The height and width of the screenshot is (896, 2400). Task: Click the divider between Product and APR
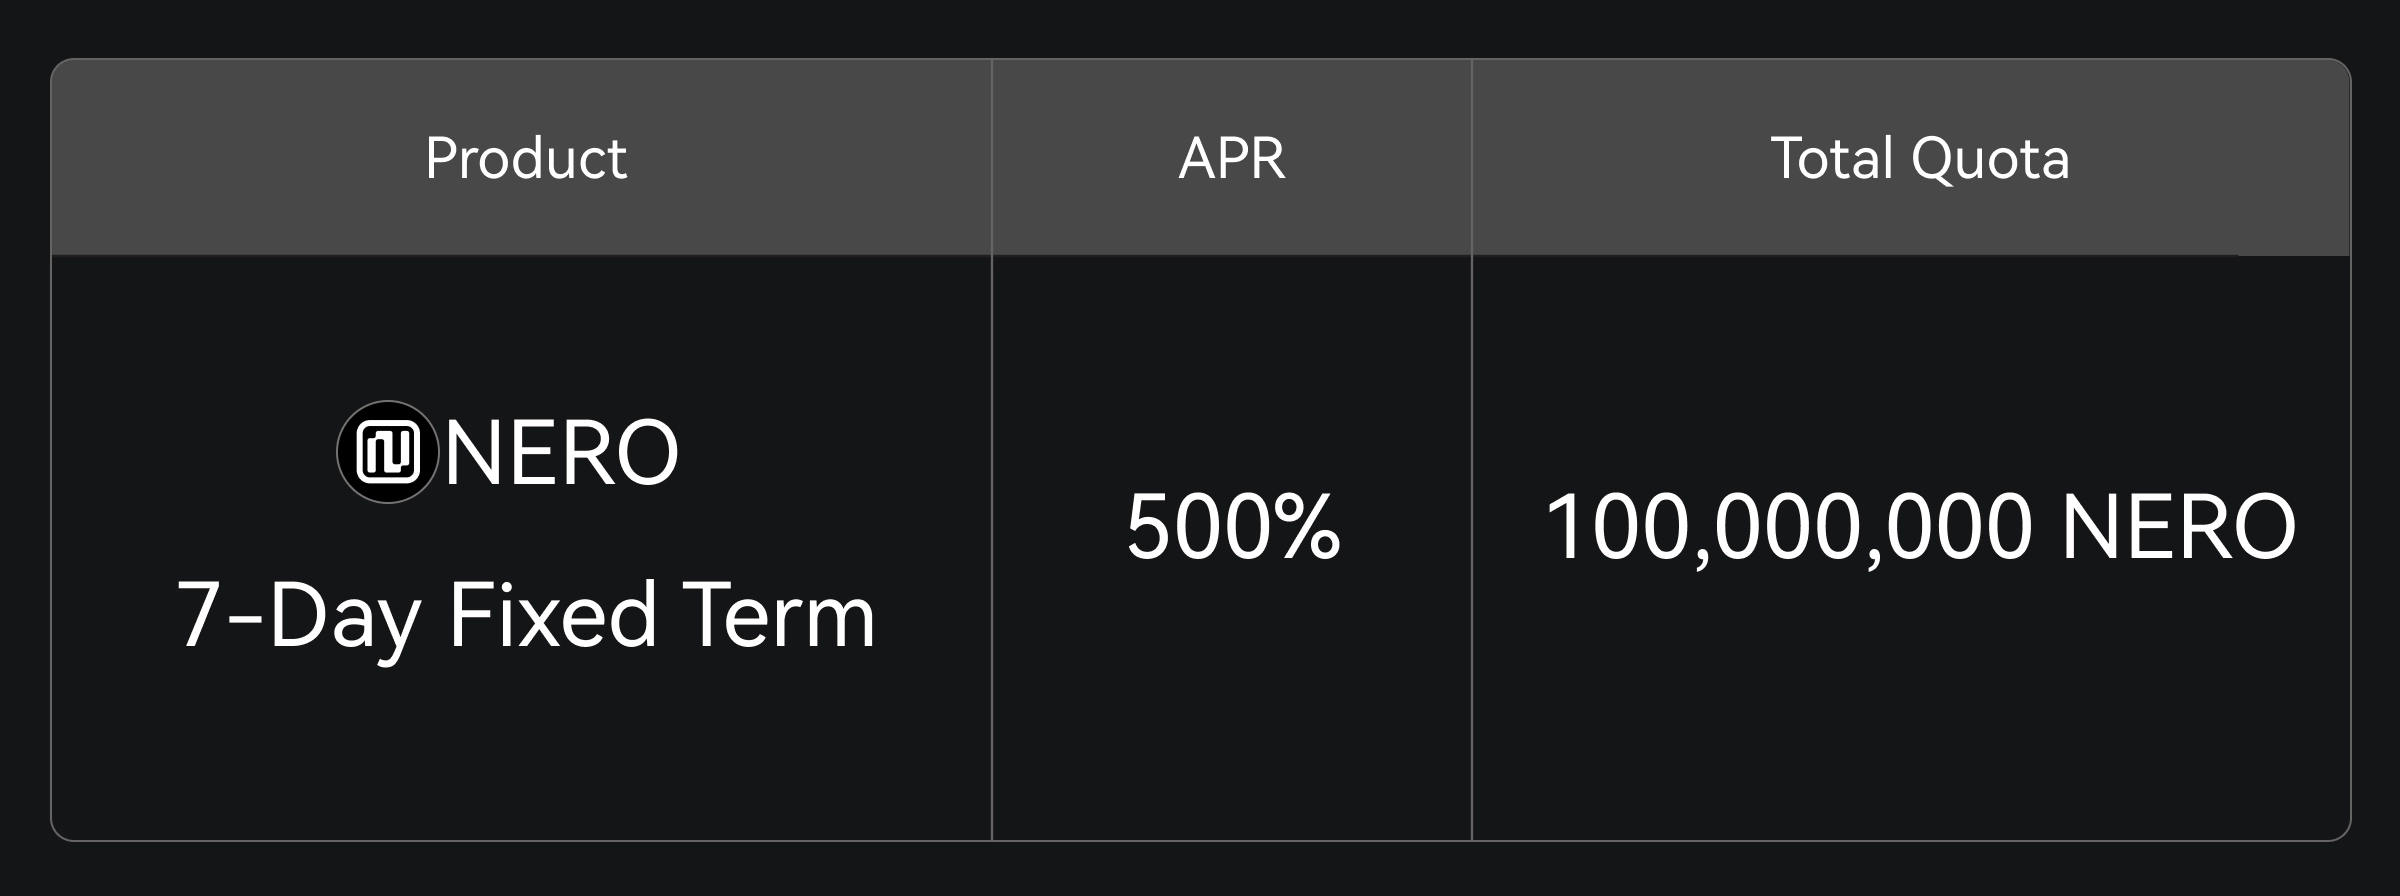click(992, 450)
